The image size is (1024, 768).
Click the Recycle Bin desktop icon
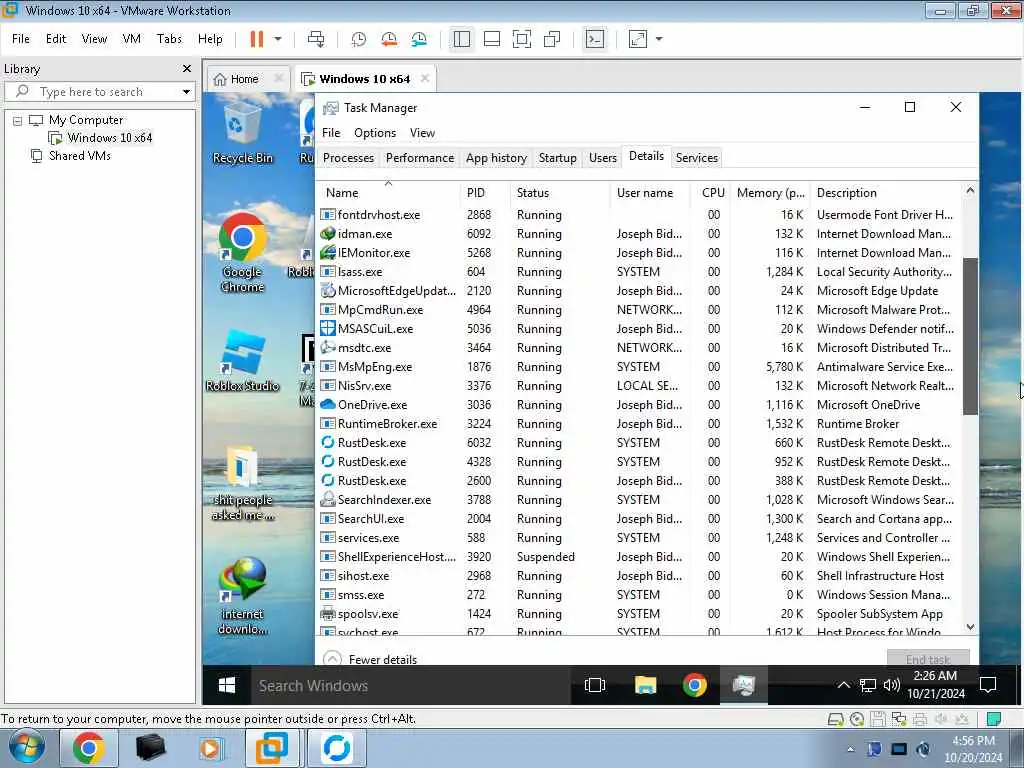pos(242,135)
